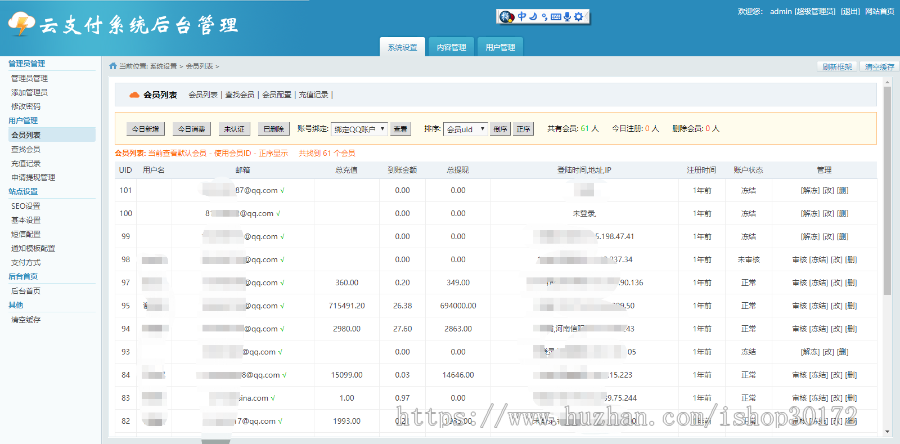Image resolution: width=900 pixels, height=444 pixels.
Task: Click the 今日新增 filter button
Action: pos(146,129)
